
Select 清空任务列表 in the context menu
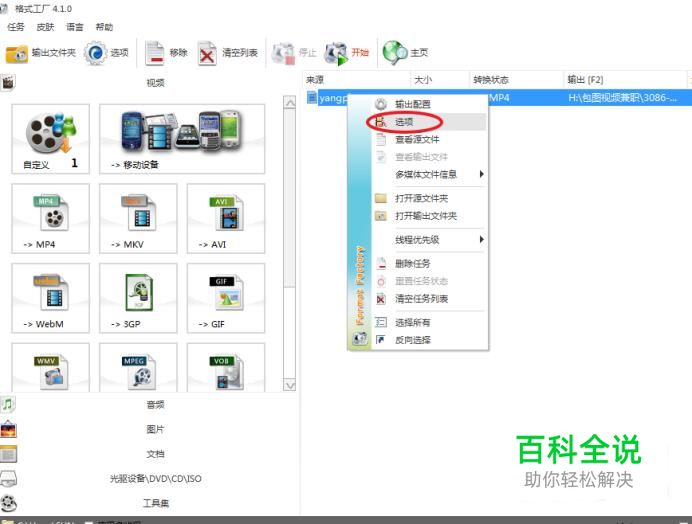tap(429, 299)
